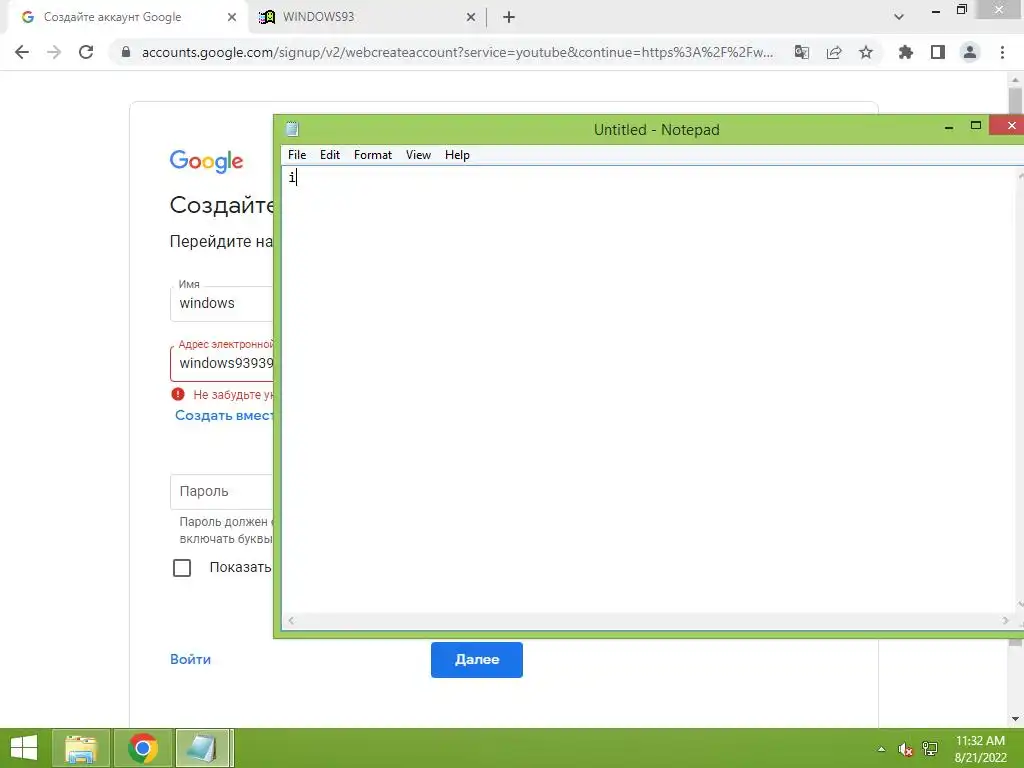Select the Создайте аккаунт Google tab
The height and width of the screenshot is (768, 1024).
127,17
